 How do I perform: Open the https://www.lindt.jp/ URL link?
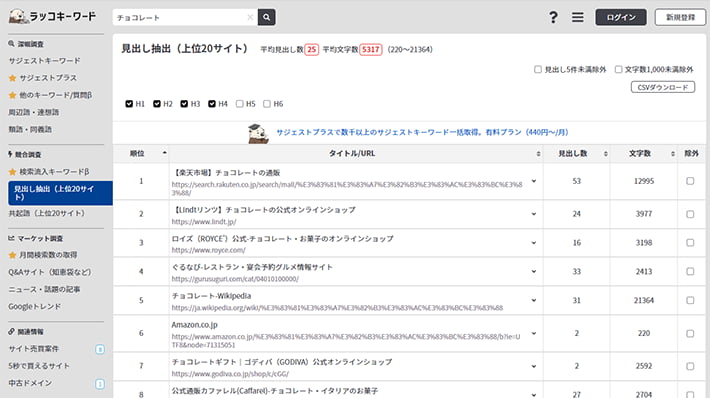204,222
